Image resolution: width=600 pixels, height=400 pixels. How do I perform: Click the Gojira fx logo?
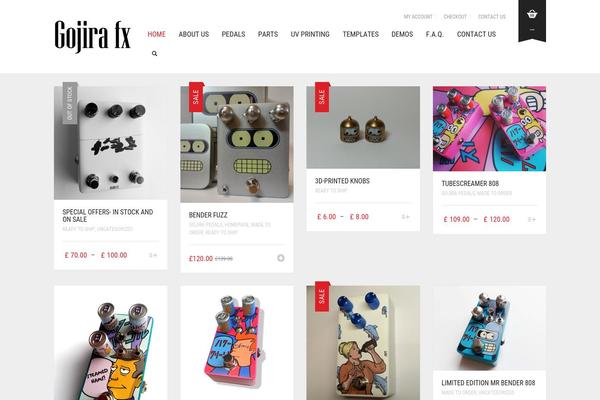coord(93,36)
